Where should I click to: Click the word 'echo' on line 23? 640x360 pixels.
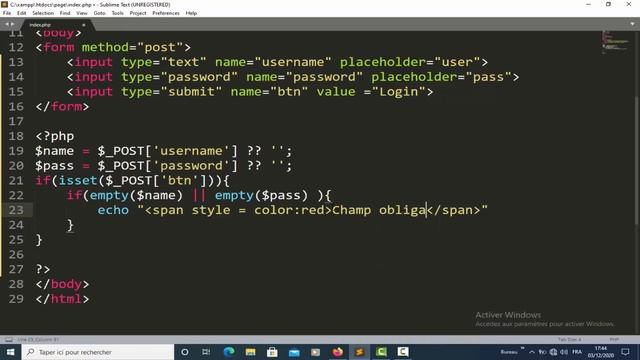[x=113, y=210]
